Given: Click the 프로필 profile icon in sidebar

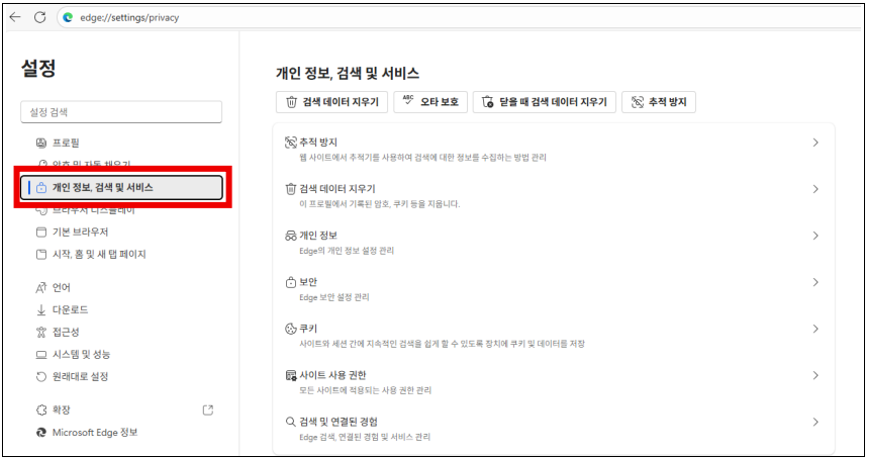Looking at the screenshot, I should [x=41, y=143].
